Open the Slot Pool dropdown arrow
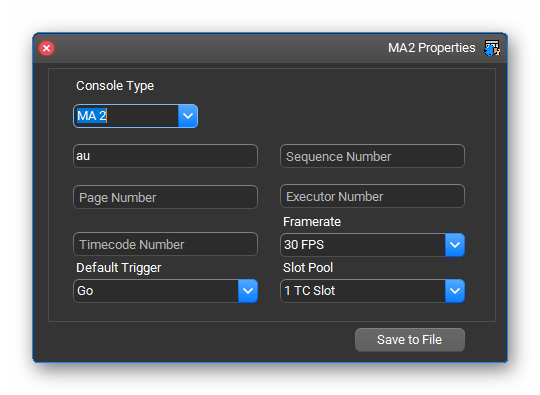Image resolution: width=540 pixels, height=395 pixels. 455,291
